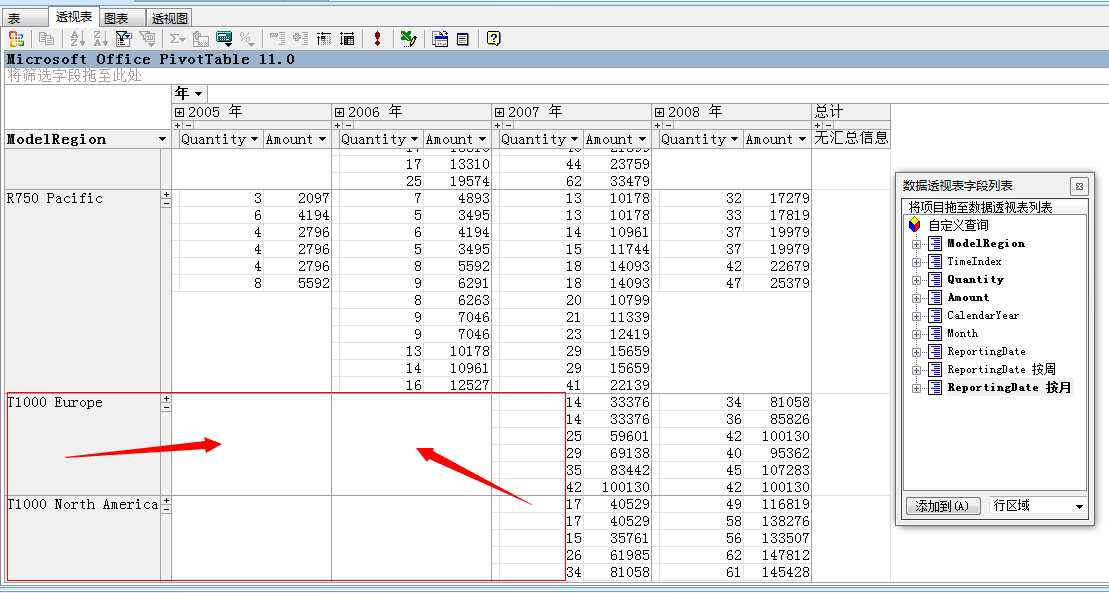
Task: Click the Sort Descending toolbar icon
Action: coord(100,39)
